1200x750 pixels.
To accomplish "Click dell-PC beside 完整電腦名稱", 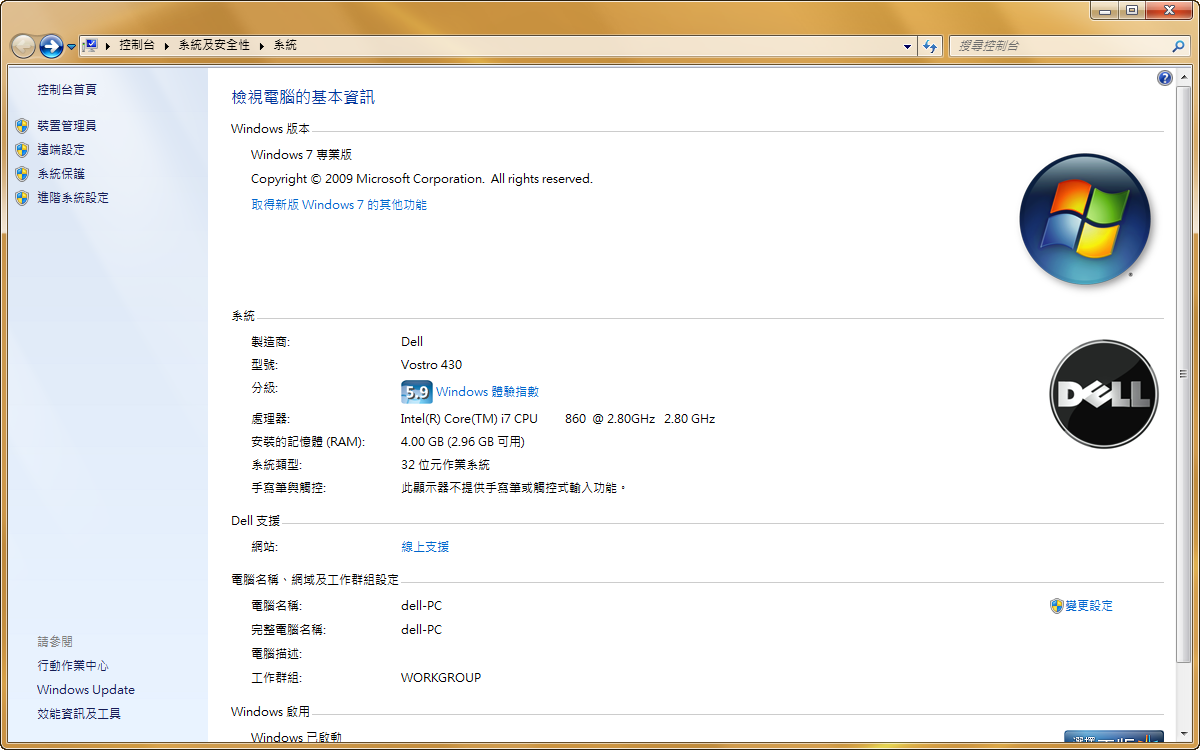I will click(421, 630).
